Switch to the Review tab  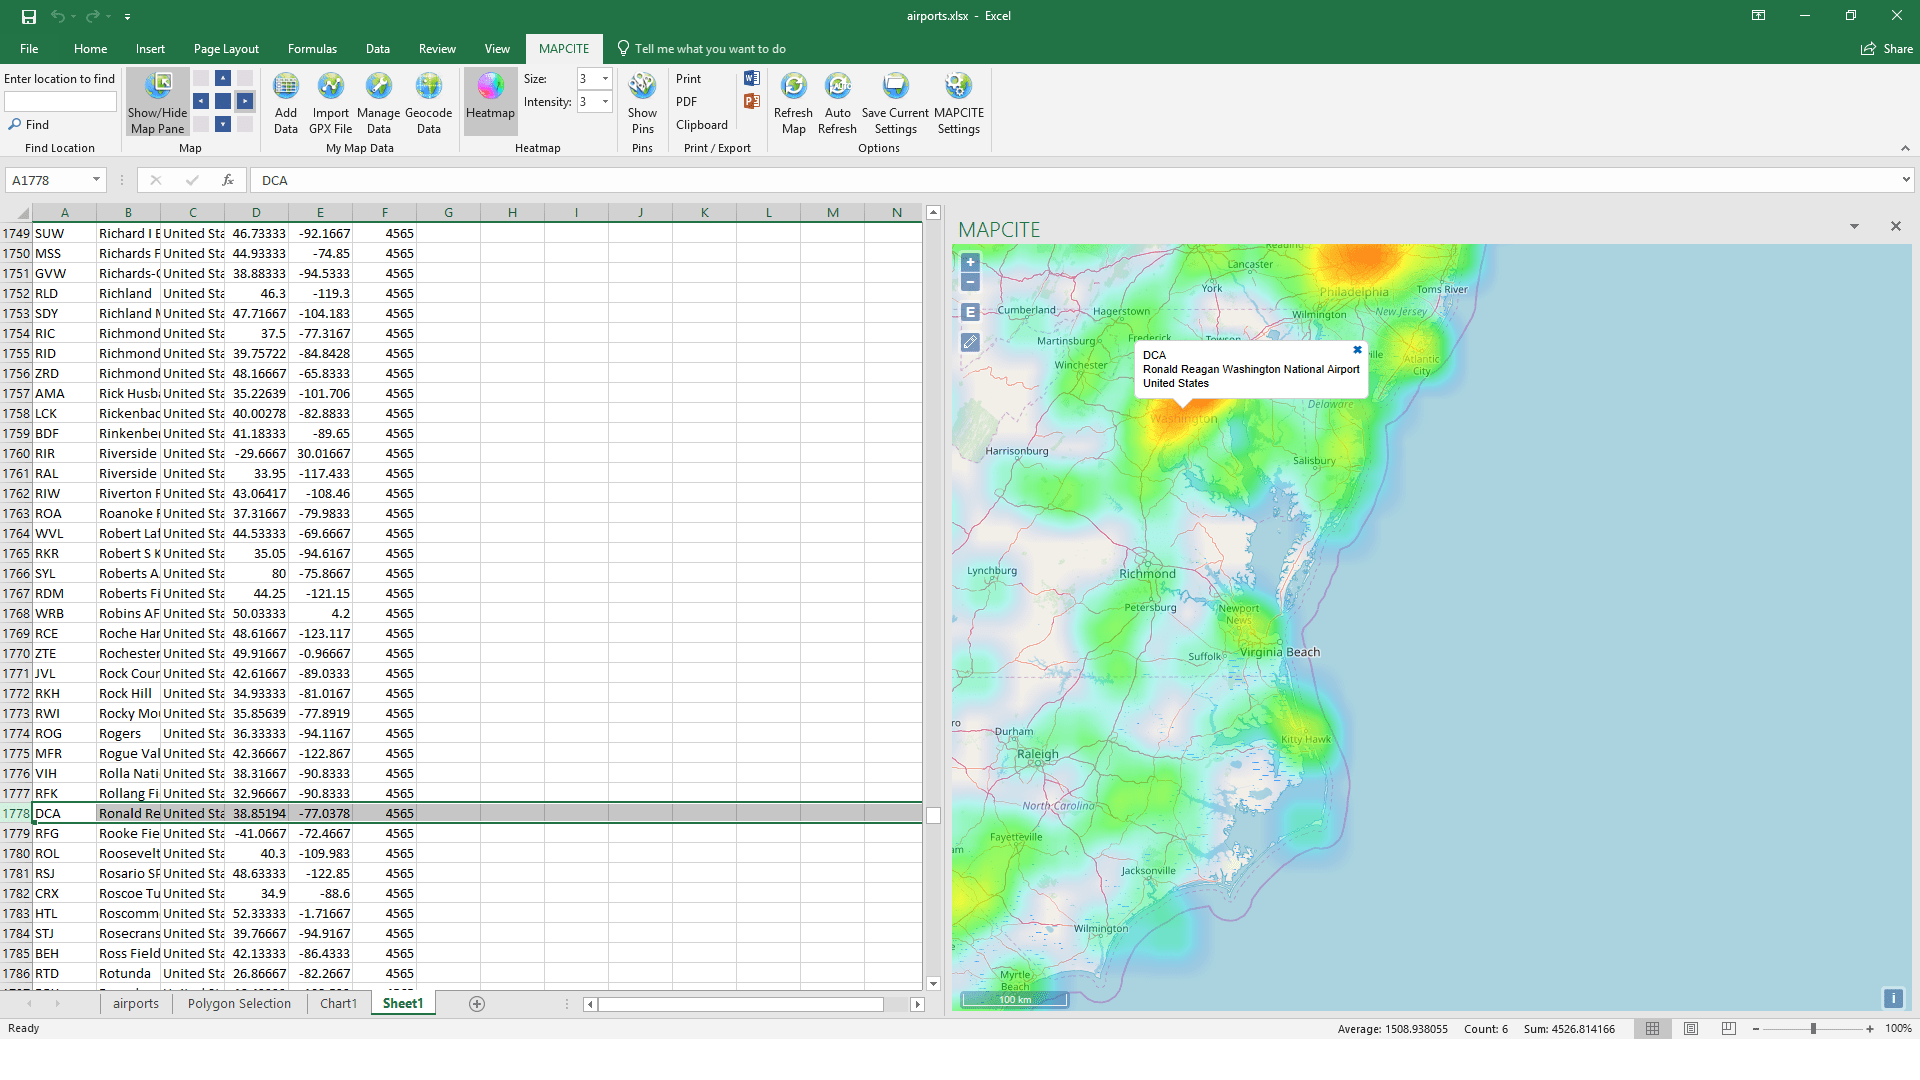(437, 49)
